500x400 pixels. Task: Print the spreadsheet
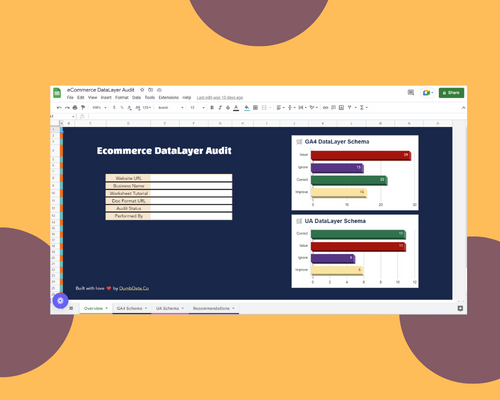[75, 107]
